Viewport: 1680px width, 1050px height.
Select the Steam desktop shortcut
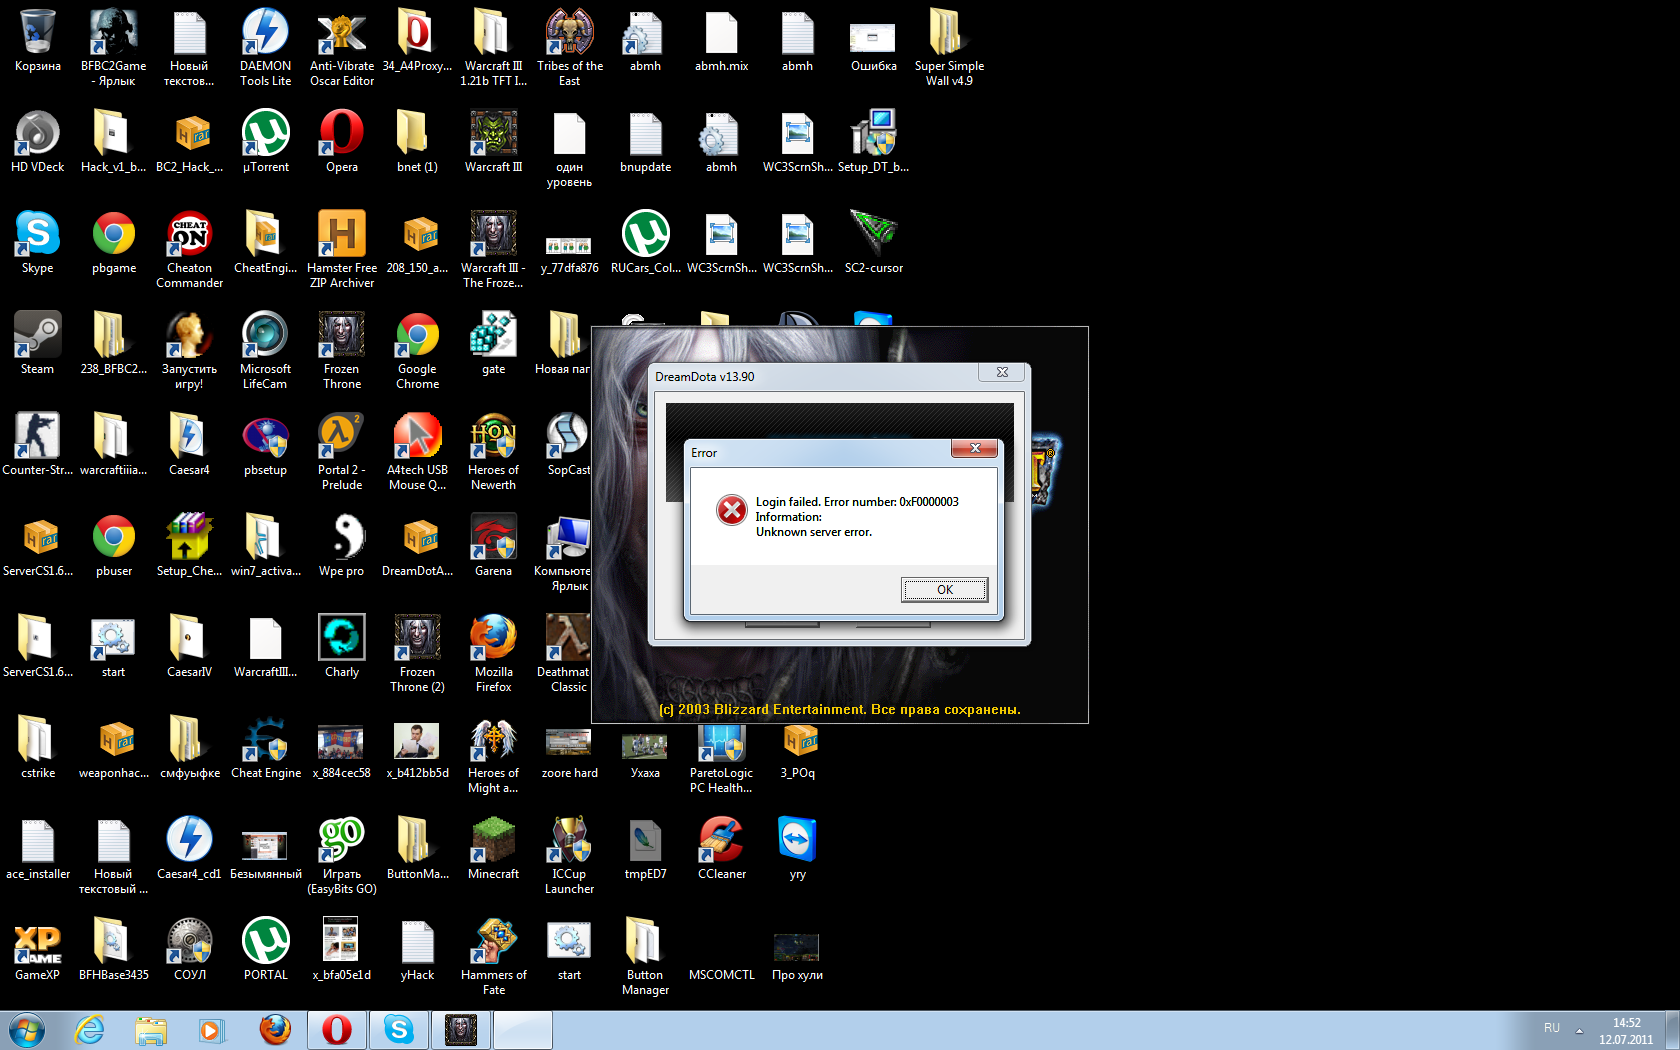click(38, 344)
